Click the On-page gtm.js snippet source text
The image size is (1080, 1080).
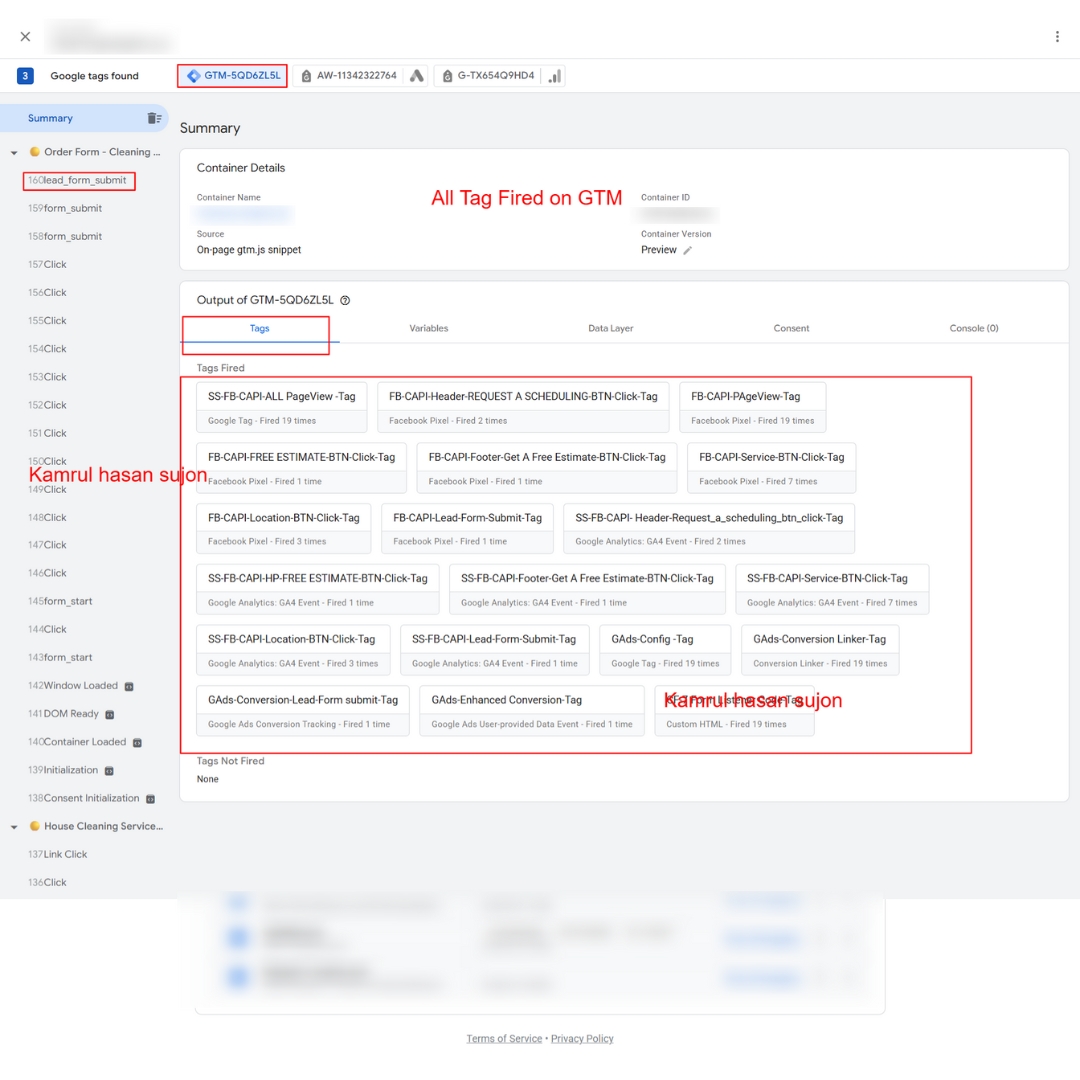pyautogui.click(x=249, y=250)
